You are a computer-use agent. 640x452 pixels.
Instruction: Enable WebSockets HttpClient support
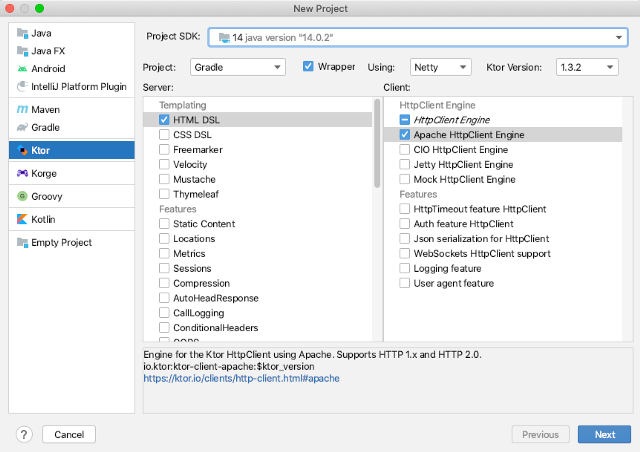[x=404, y=253]
